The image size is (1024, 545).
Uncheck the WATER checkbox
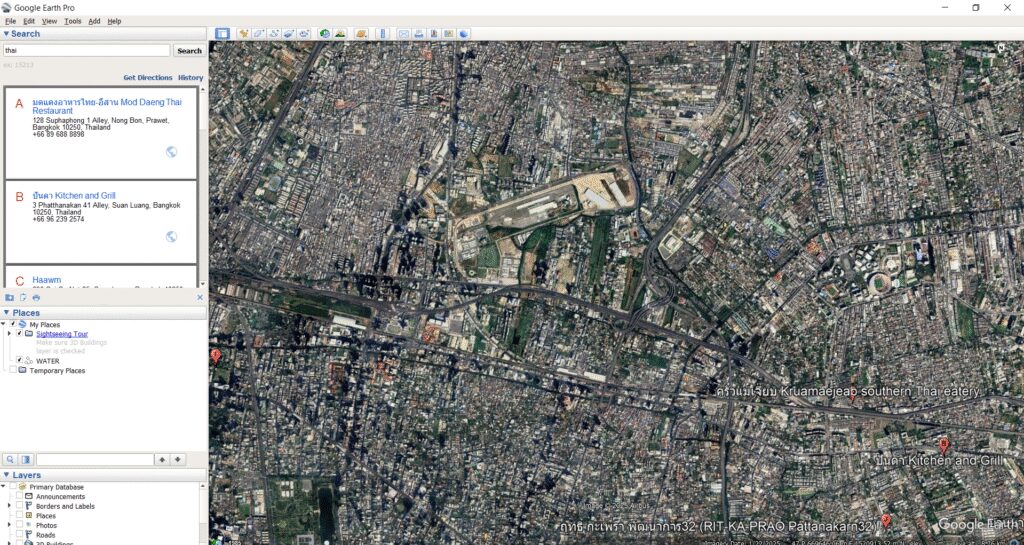(20, 360)
